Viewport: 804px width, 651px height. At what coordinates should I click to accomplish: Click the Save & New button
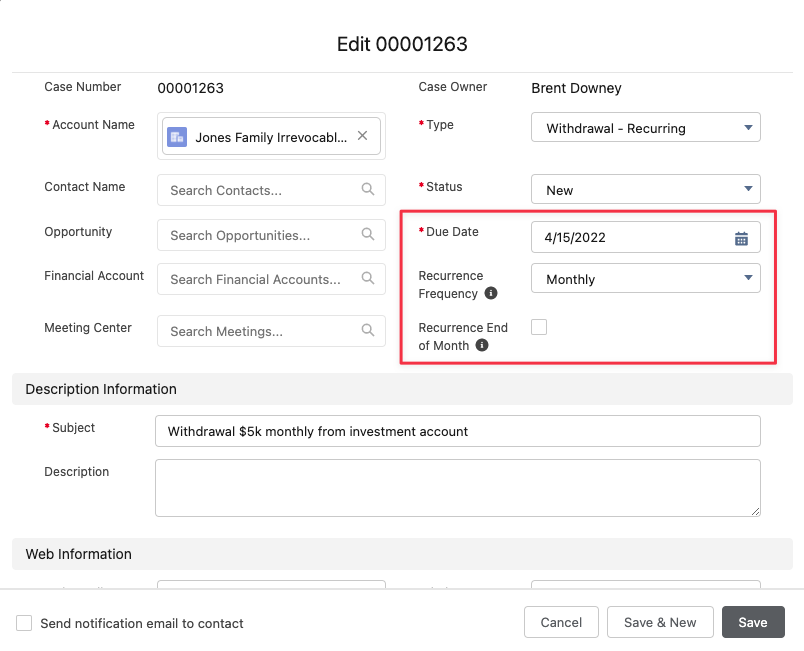coord(659,622)
